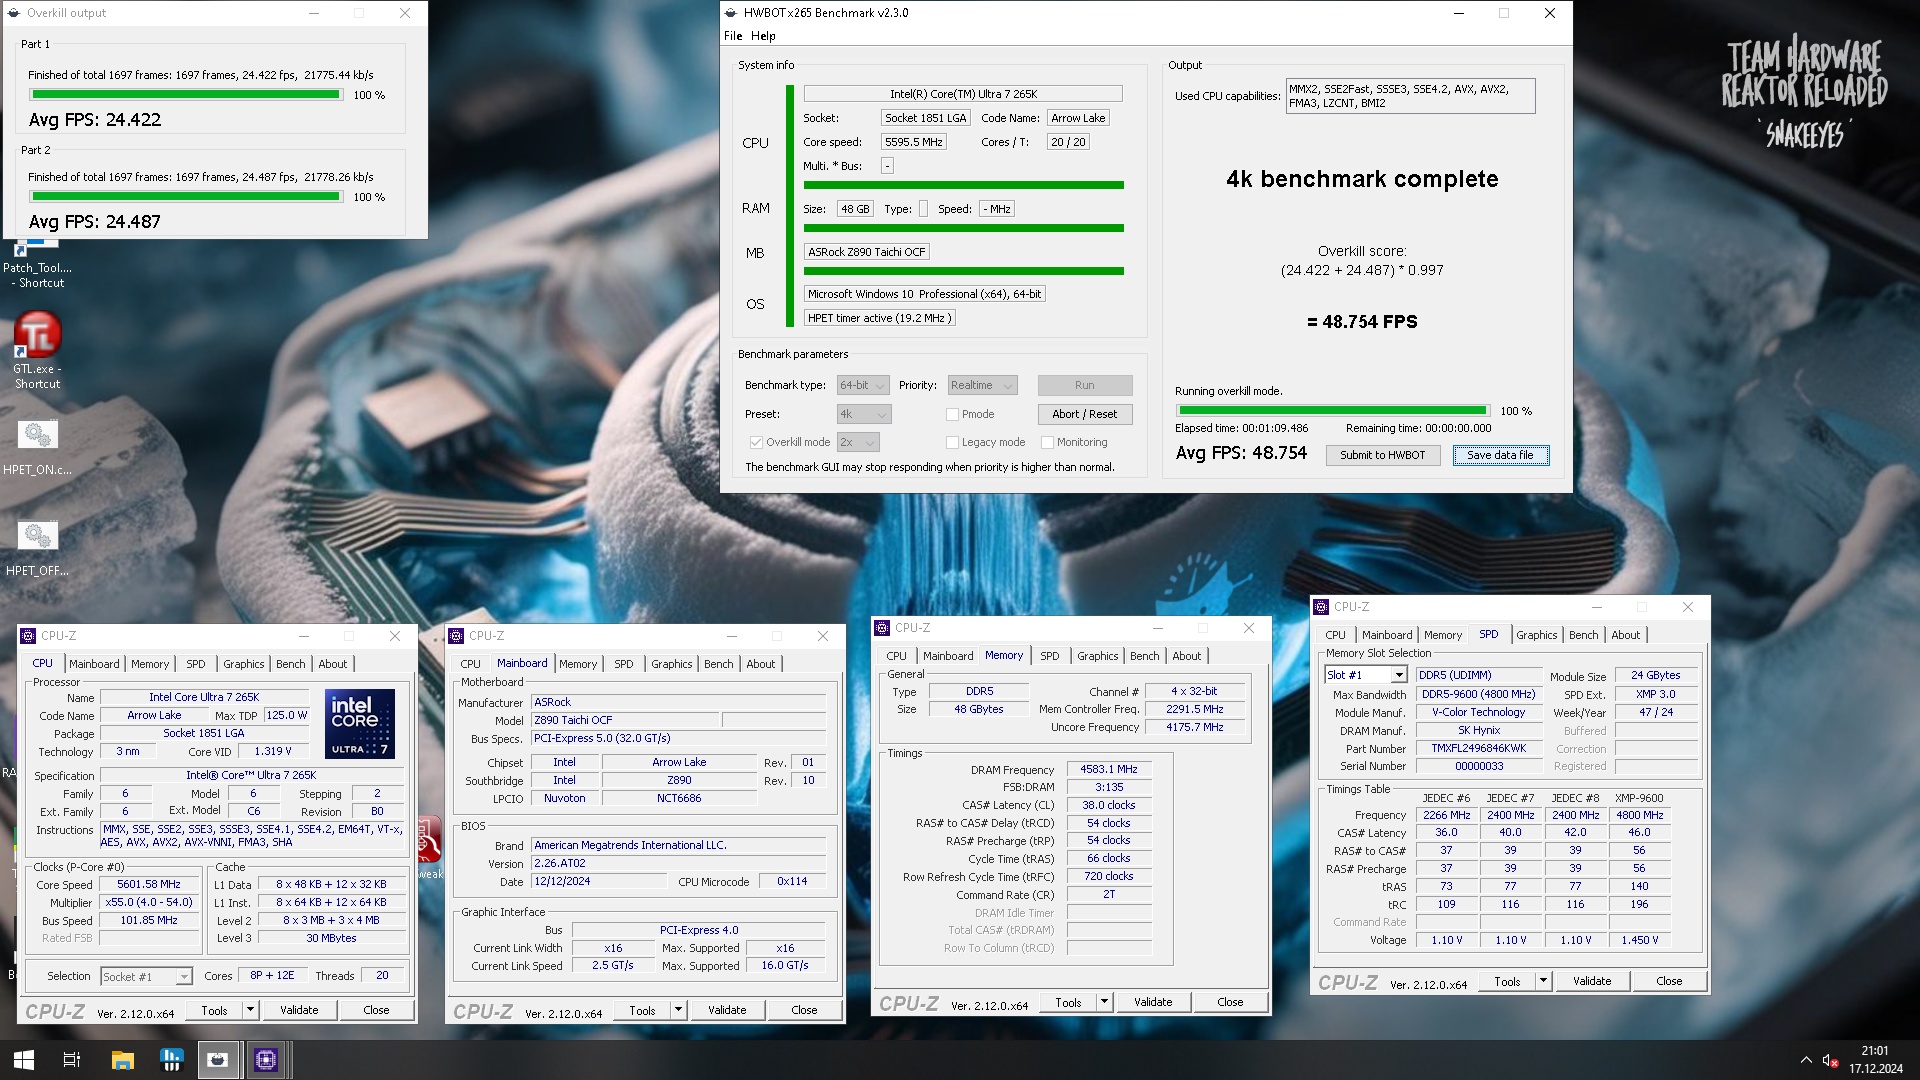
Task: Click Intel Core Ultra 7 logo
Action: (360, 723)
